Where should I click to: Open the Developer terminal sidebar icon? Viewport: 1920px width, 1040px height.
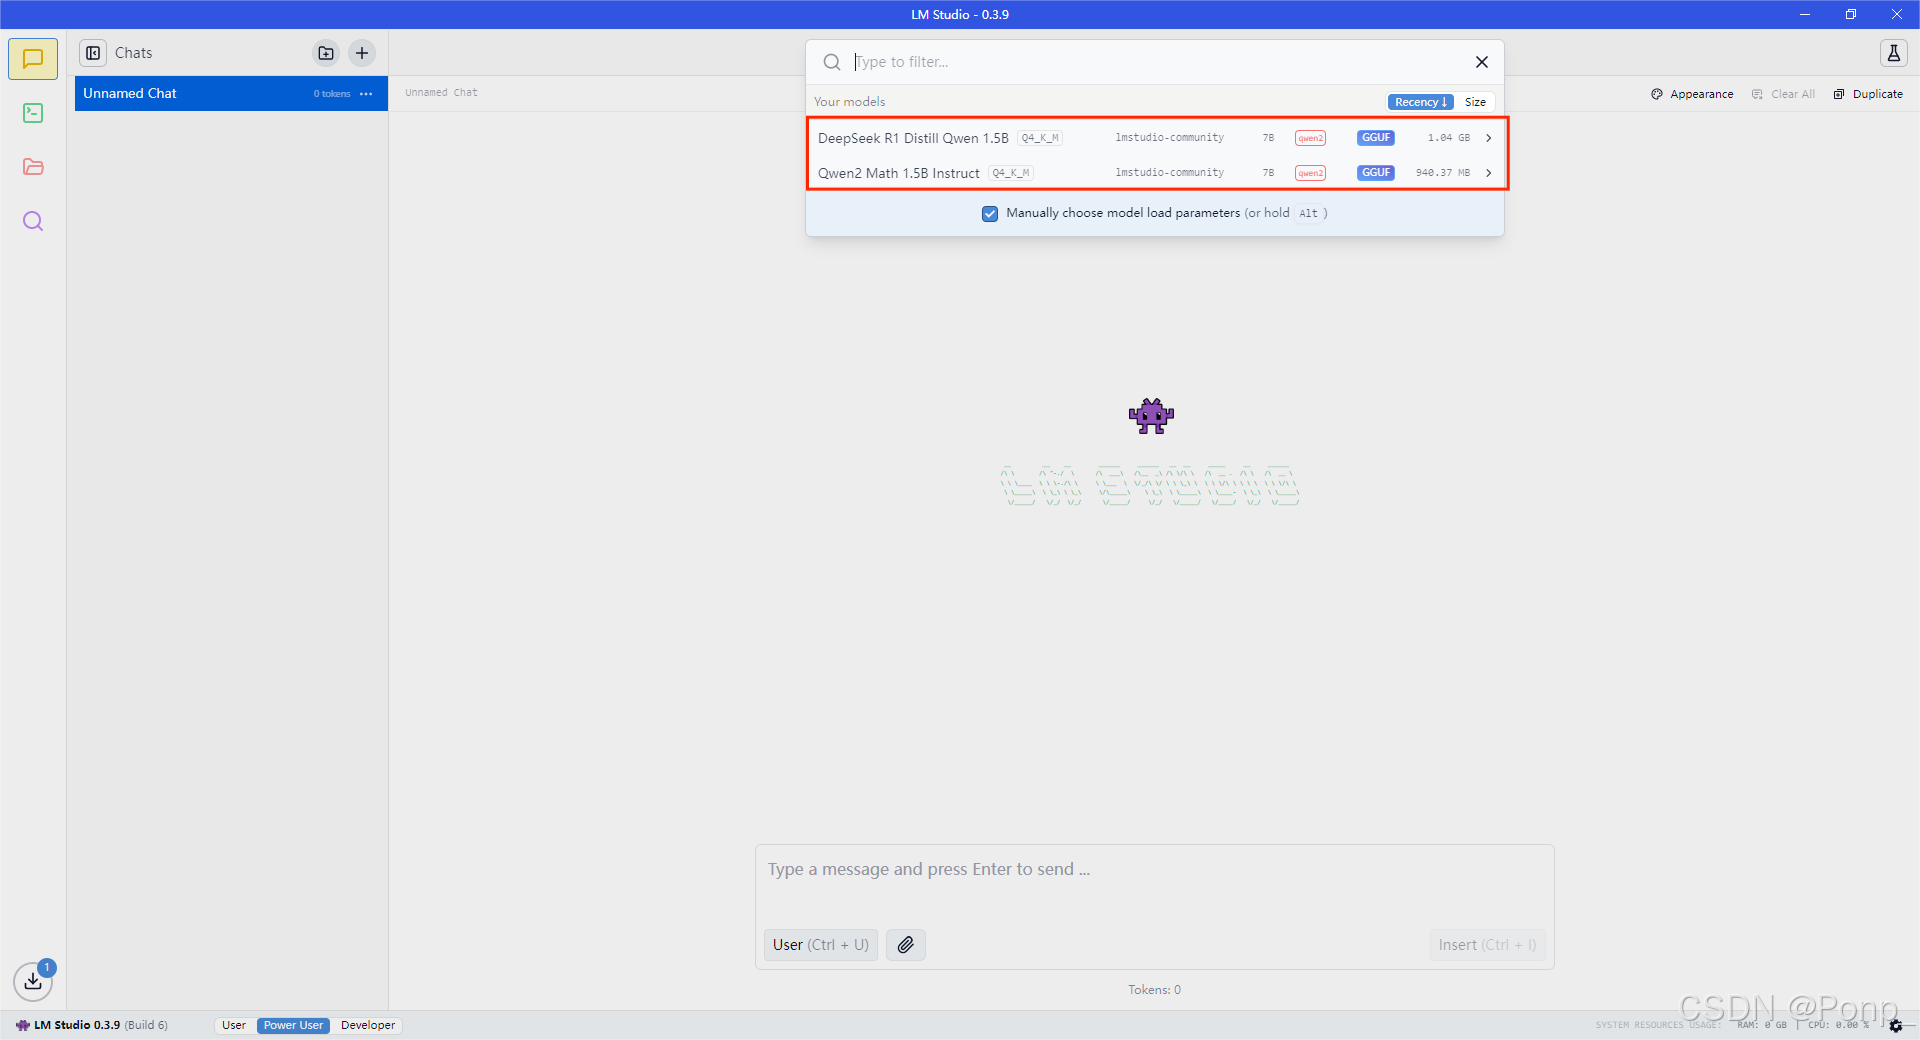33,113
